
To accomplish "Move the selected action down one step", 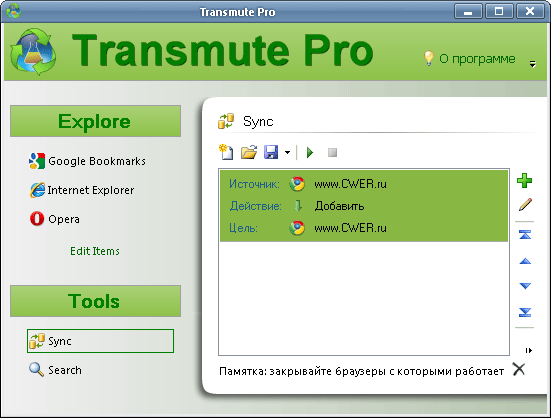I will point(525,286).
